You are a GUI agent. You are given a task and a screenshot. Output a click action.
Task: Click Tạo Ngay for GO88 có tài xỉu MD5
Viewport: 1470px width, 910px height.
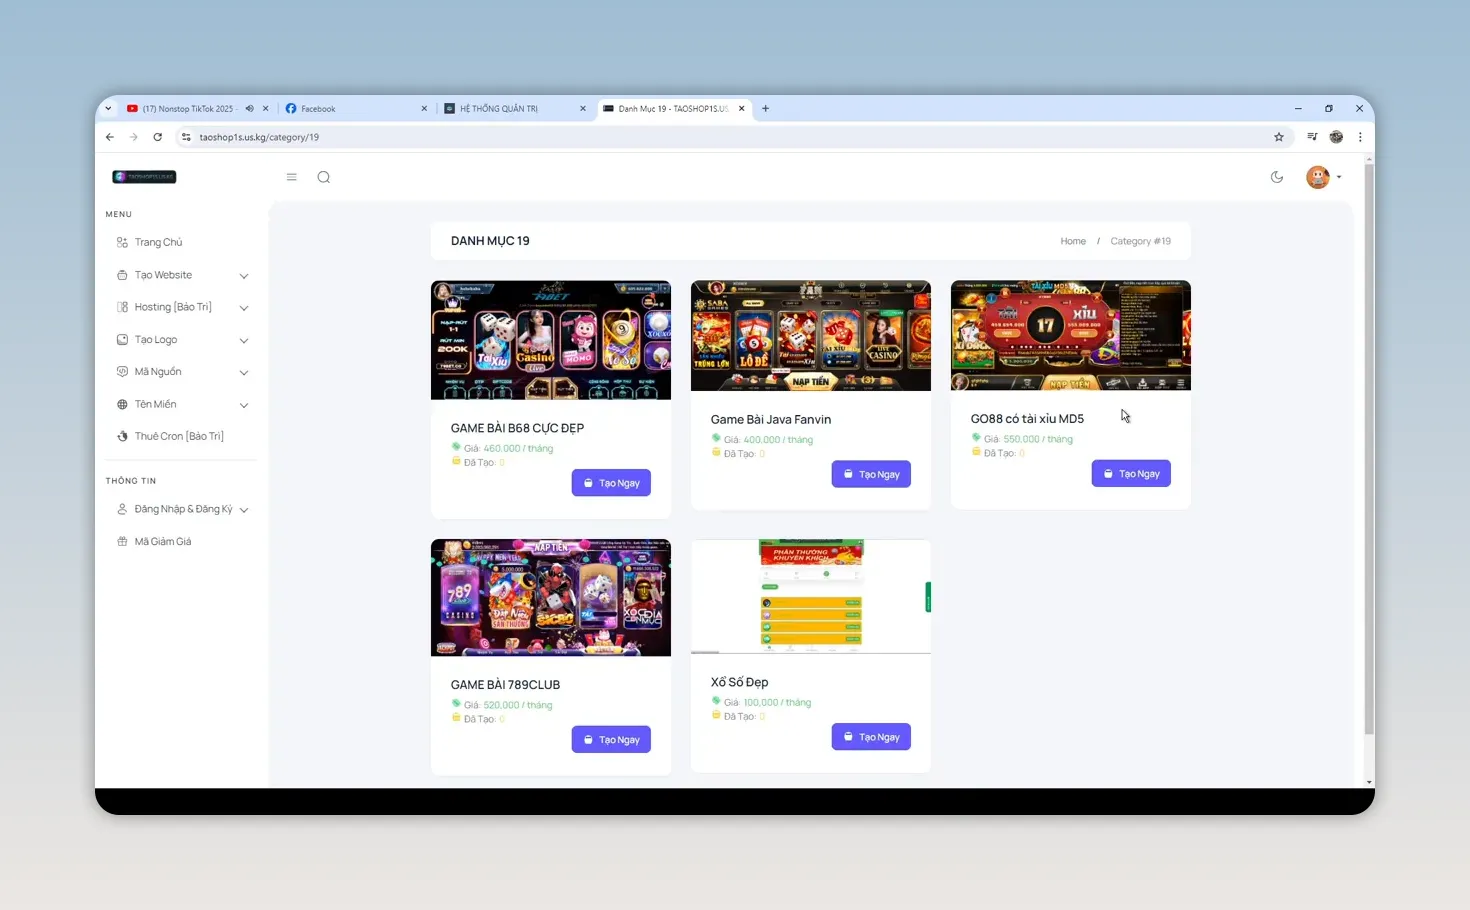[x=1131, y=474]
